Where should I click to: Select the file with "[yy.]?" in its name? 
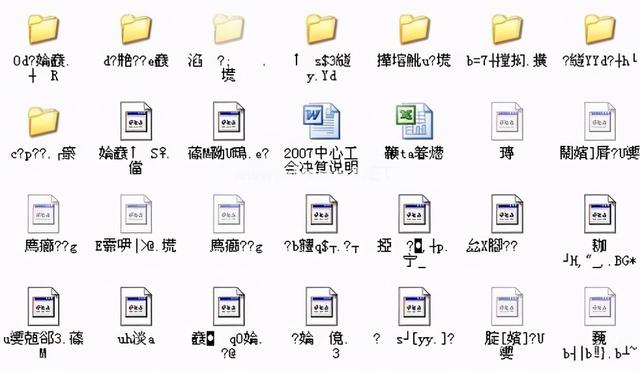coord(414,307)
